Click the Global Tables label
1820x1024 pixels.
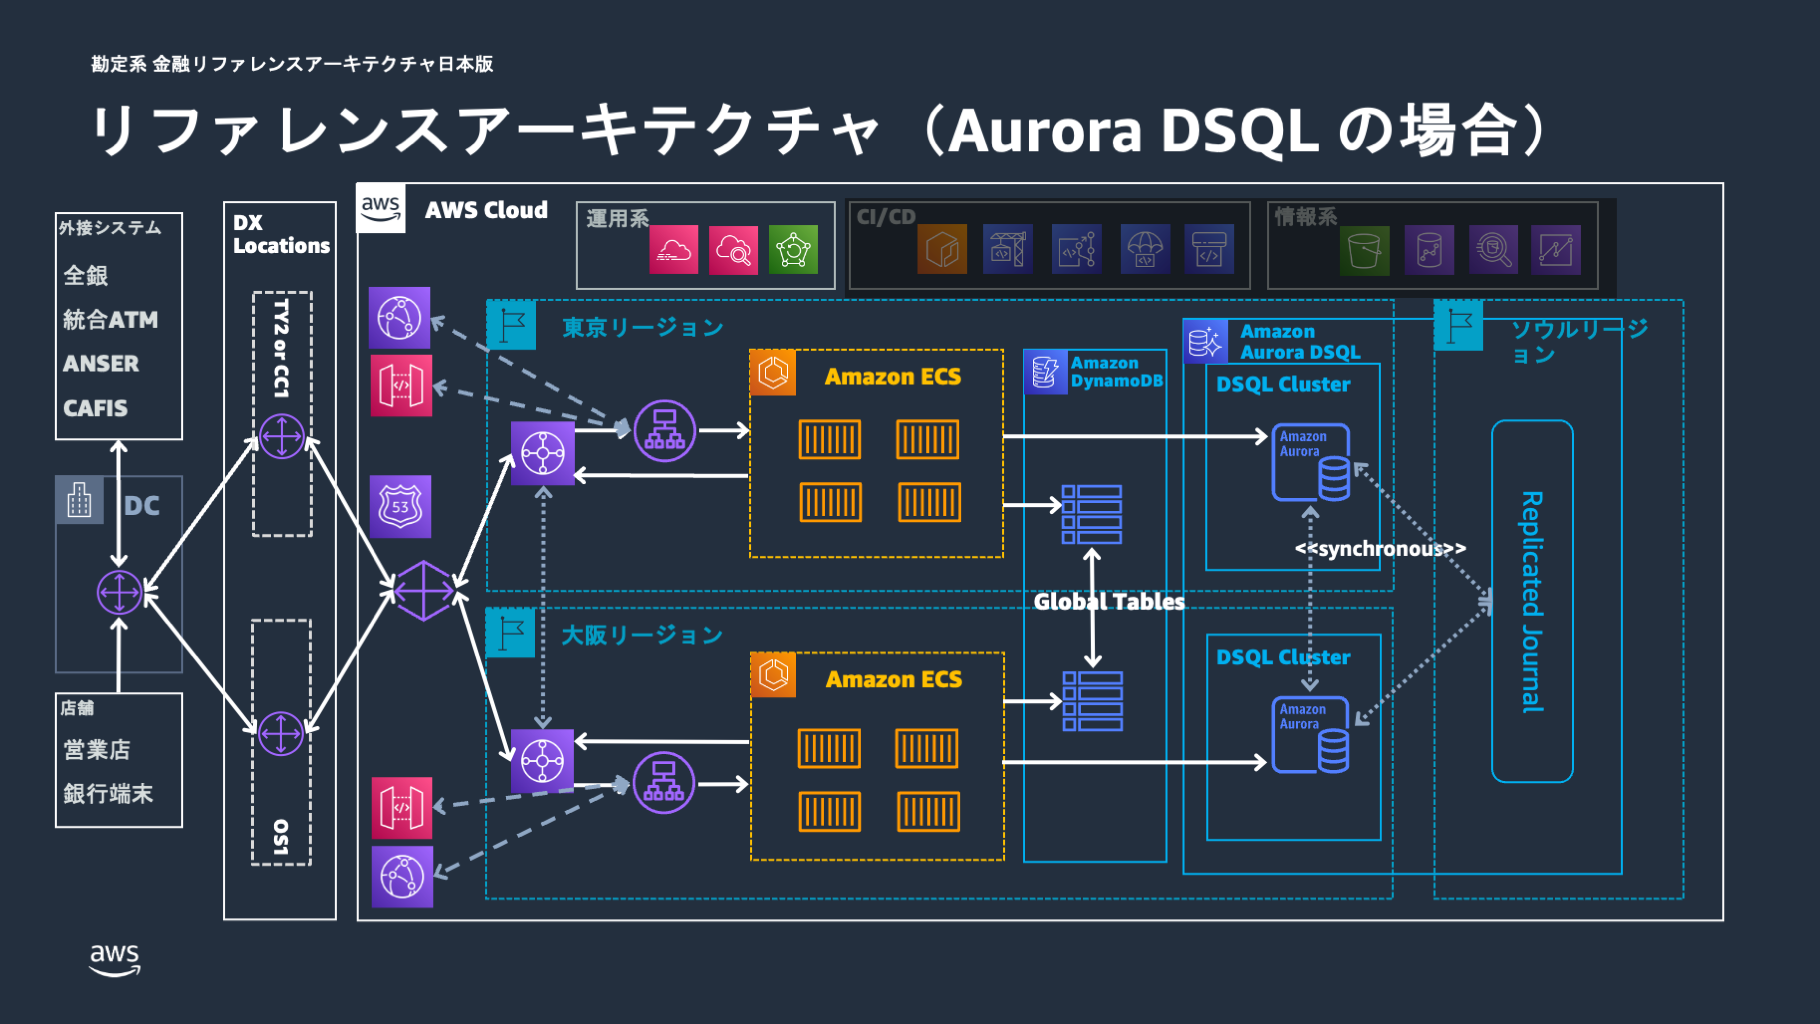[x=1109, y=602]
